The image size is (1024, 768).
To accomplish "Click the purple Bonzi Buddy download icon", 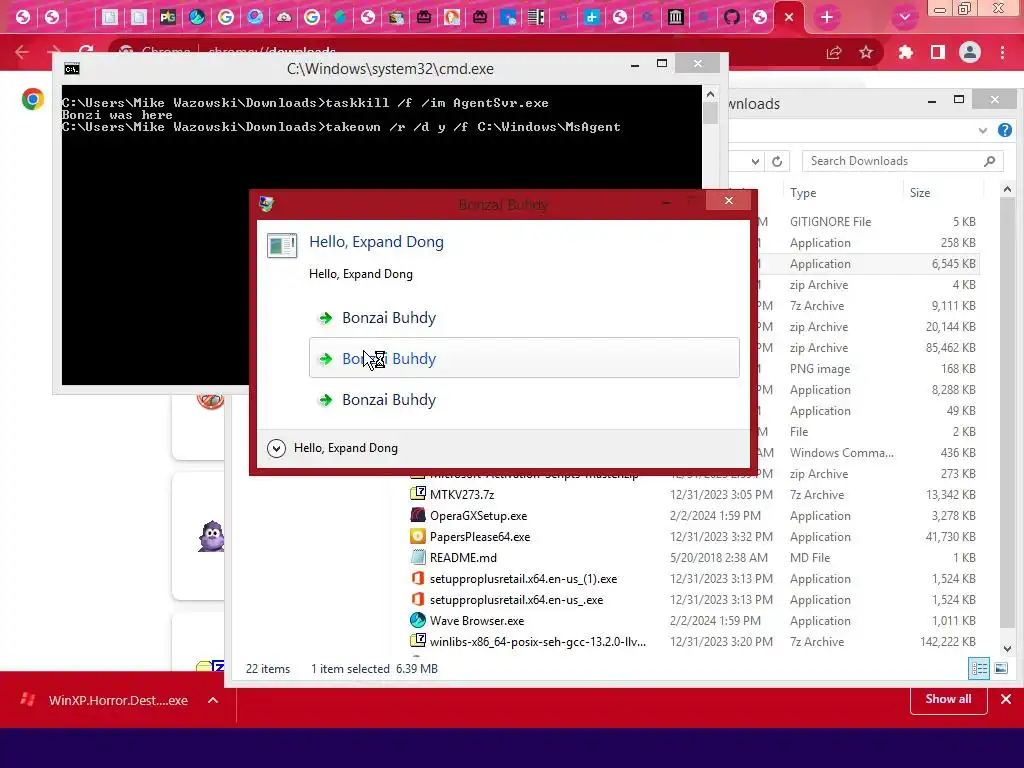I will [x=211, y=537].
